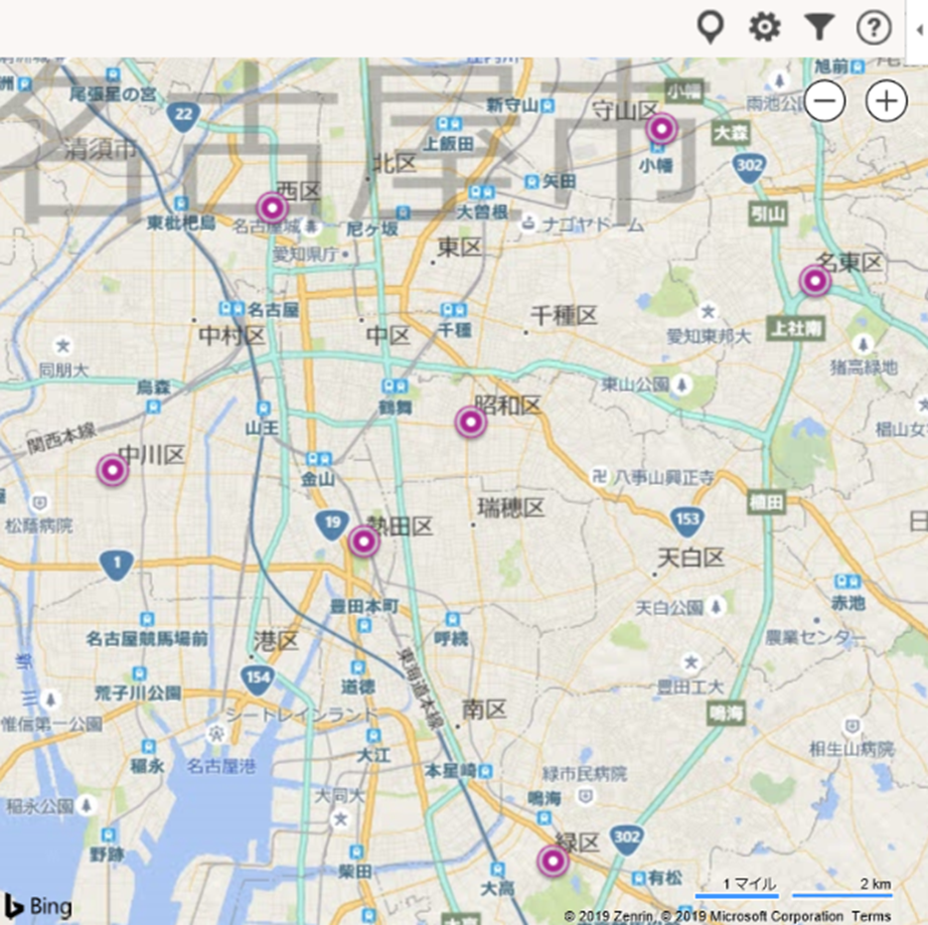This screenshot has width=928, height=925.
Task: Click the route 19 highway shield
Action: click(331, 523)
